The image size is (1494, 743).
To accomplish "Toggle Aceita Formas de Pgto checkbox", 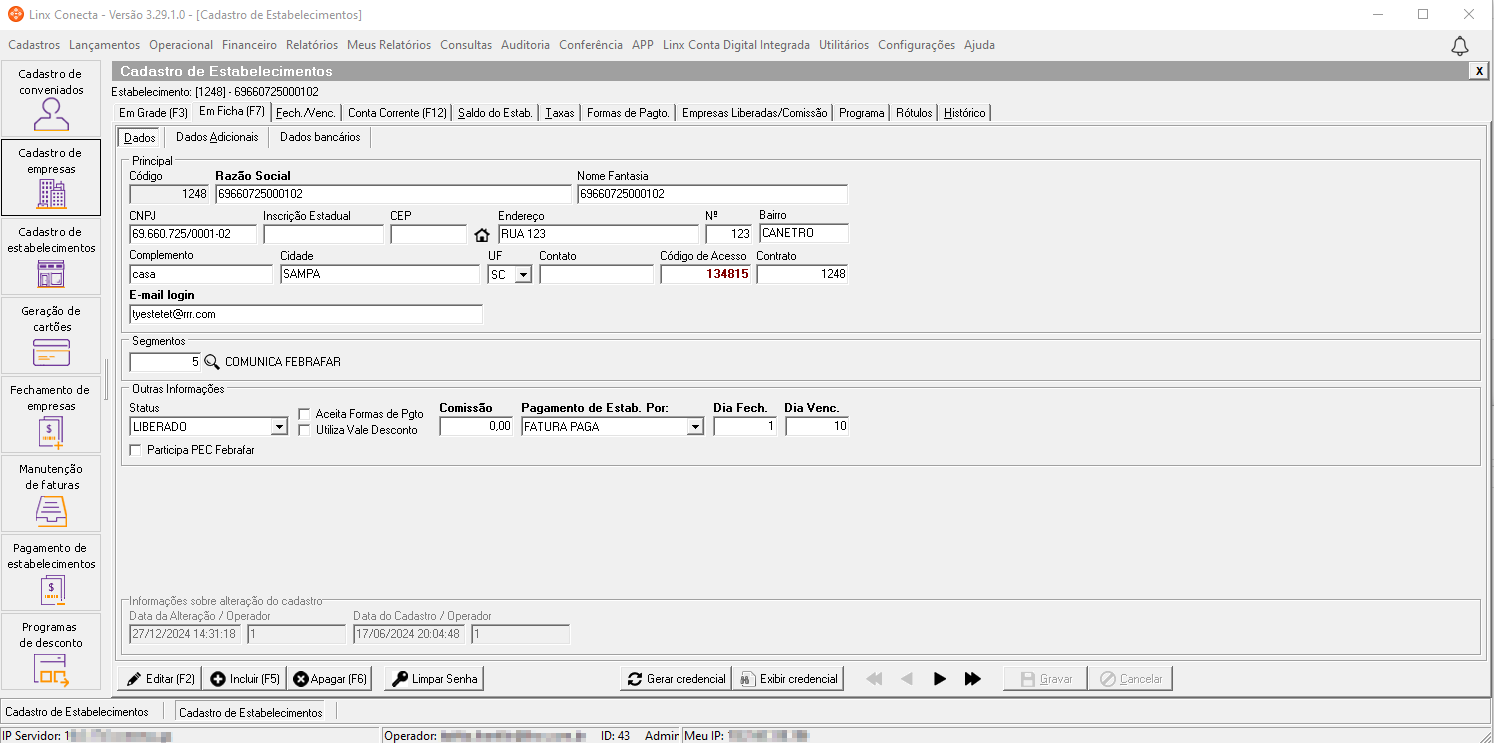I will (305, 413).
